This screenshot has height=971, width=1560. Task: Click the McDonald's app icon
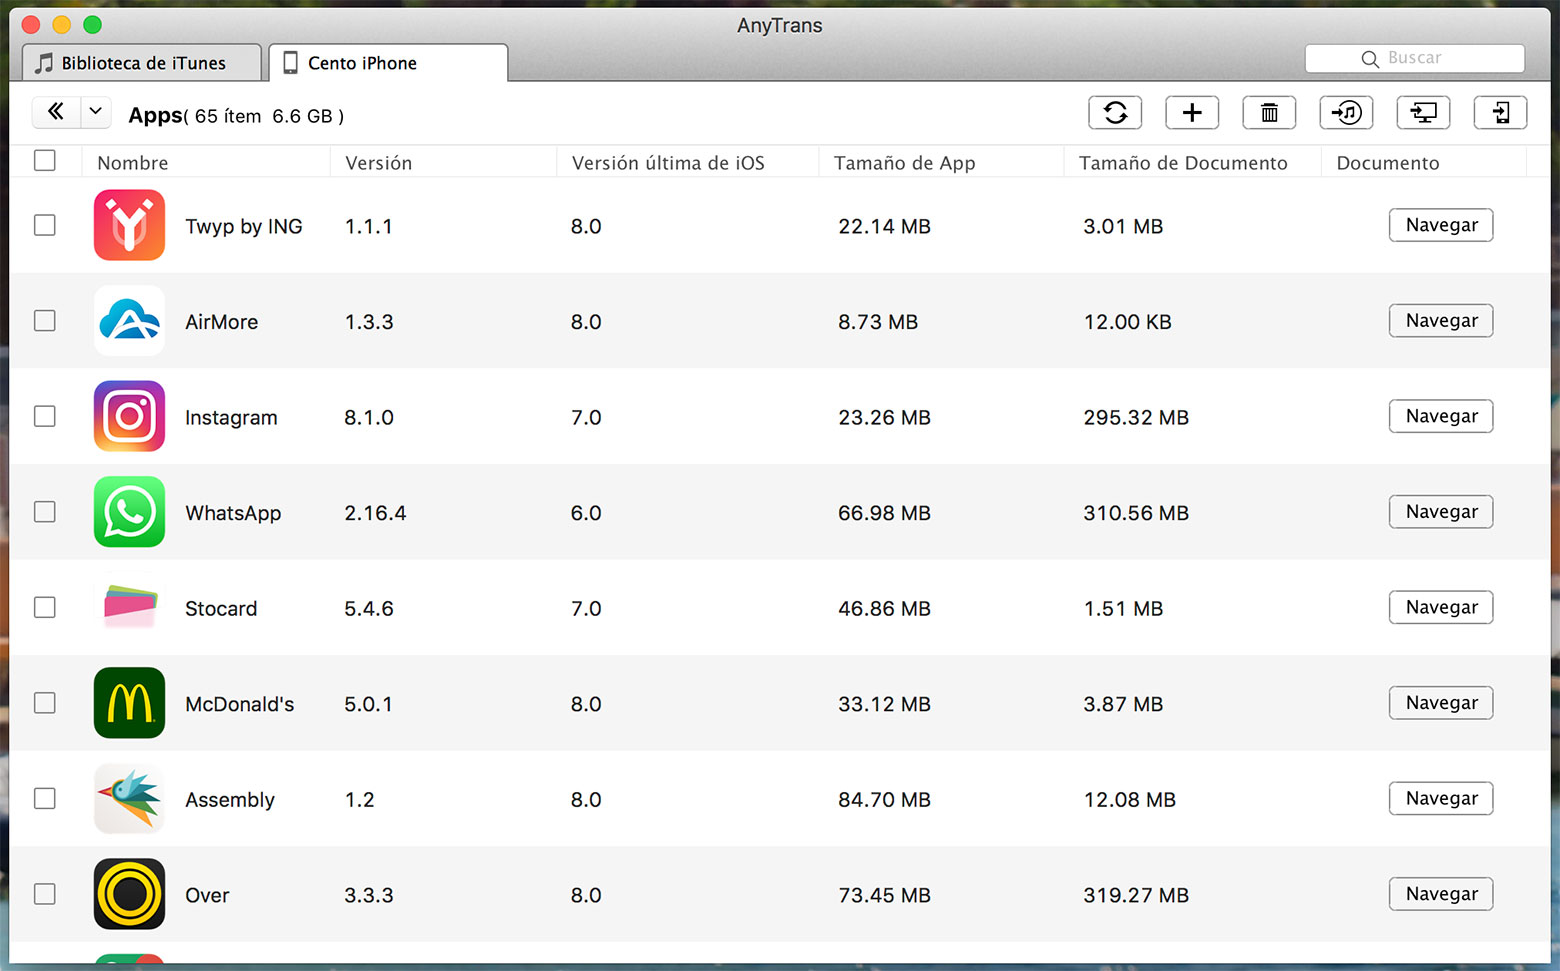[x=129, y=703]
